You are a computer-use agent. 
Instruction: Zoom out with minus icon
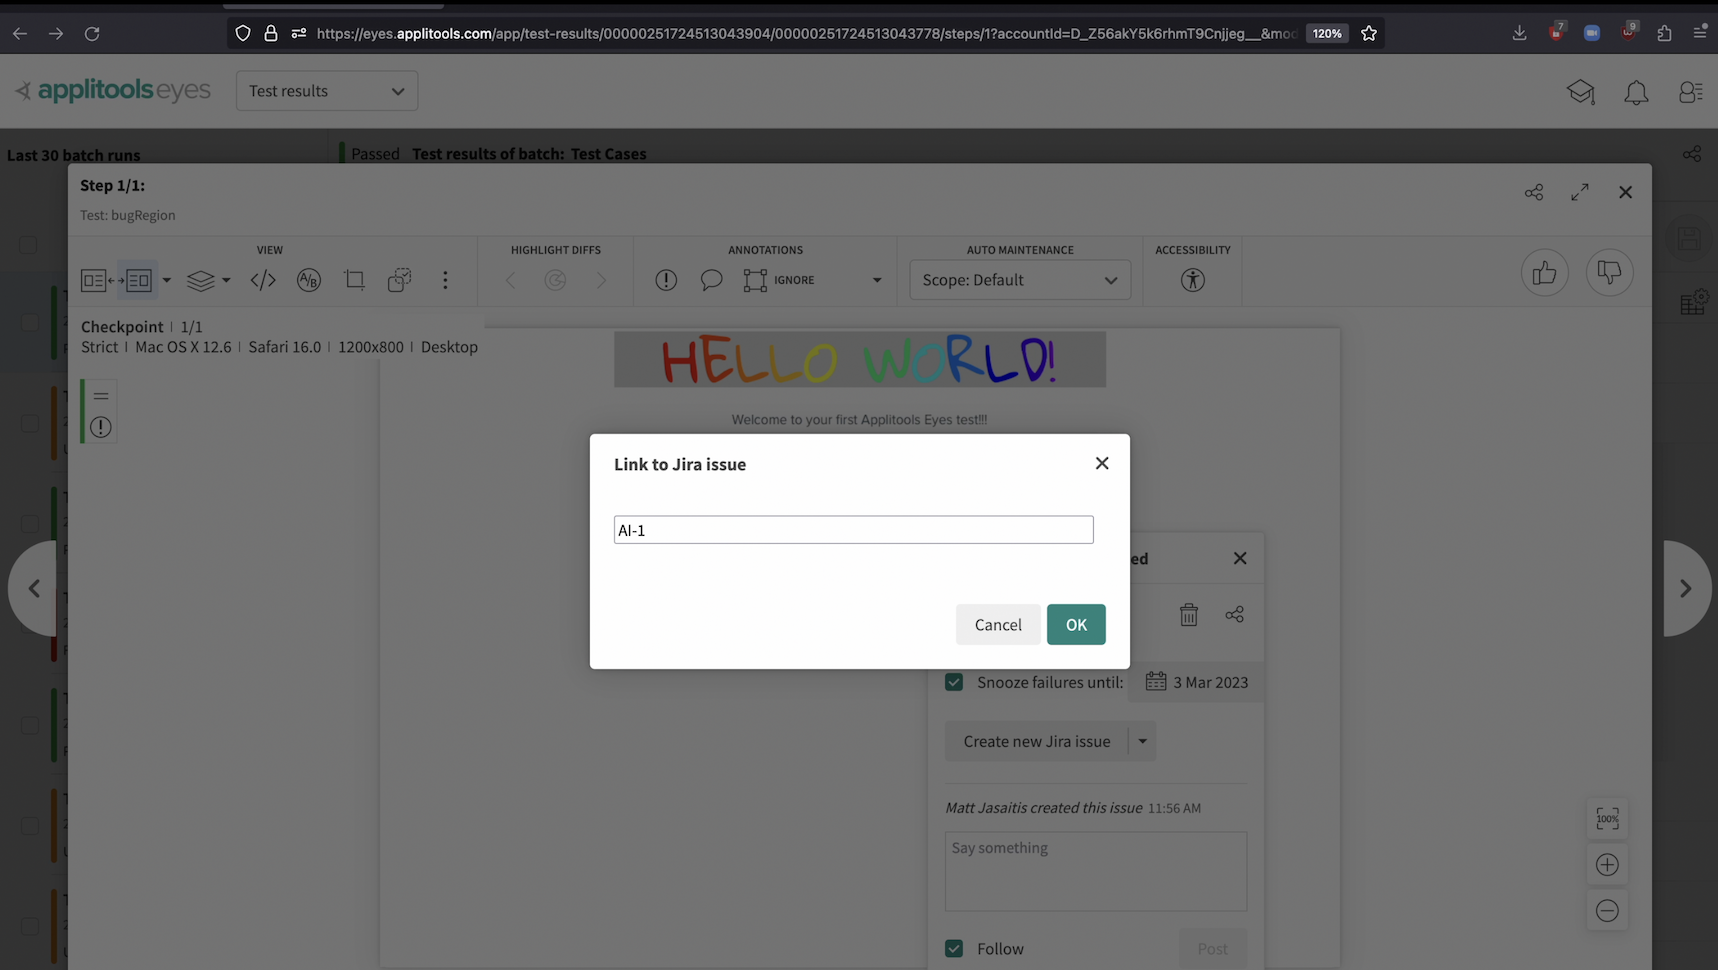pyautogui.click(x=1607, y=911)
